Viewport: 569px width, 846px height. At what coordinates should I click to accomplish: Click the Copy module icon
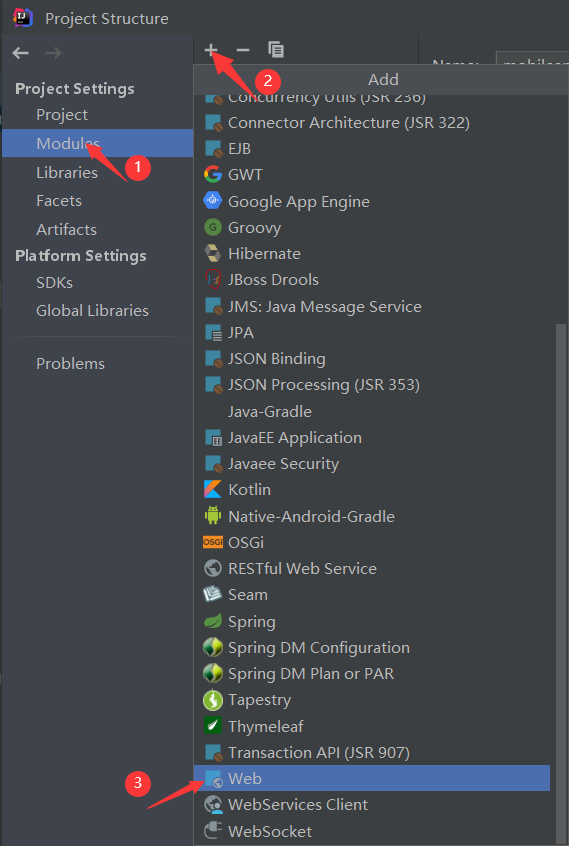pyautogui.click(x=276, y=50)
